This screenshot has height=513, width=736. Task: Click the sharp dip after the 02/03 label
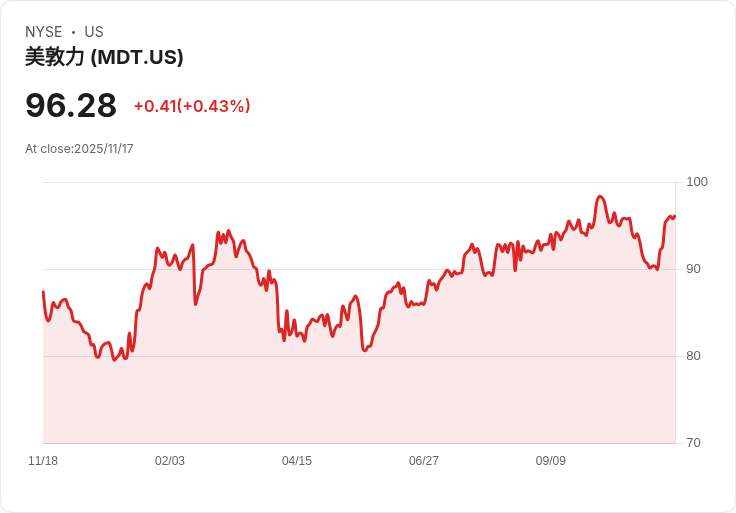195,304
